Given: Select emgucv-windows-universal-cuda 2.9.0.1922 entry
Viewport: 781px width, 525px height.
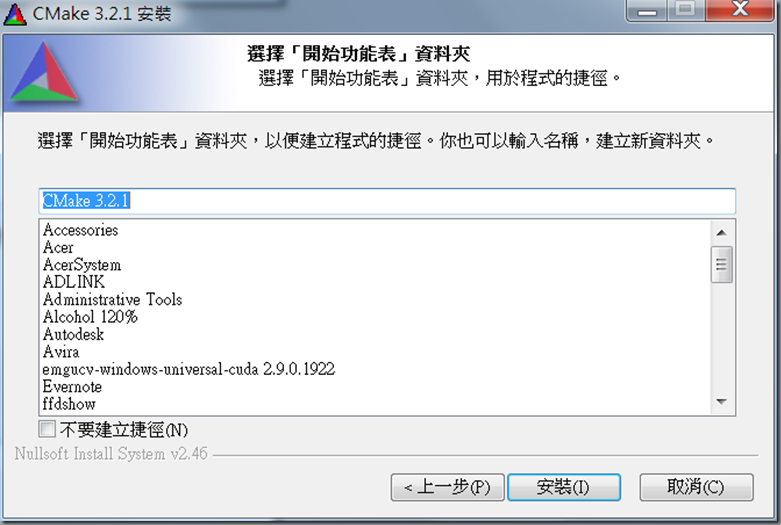Looking at the screenshot, I should pos(189,370).
